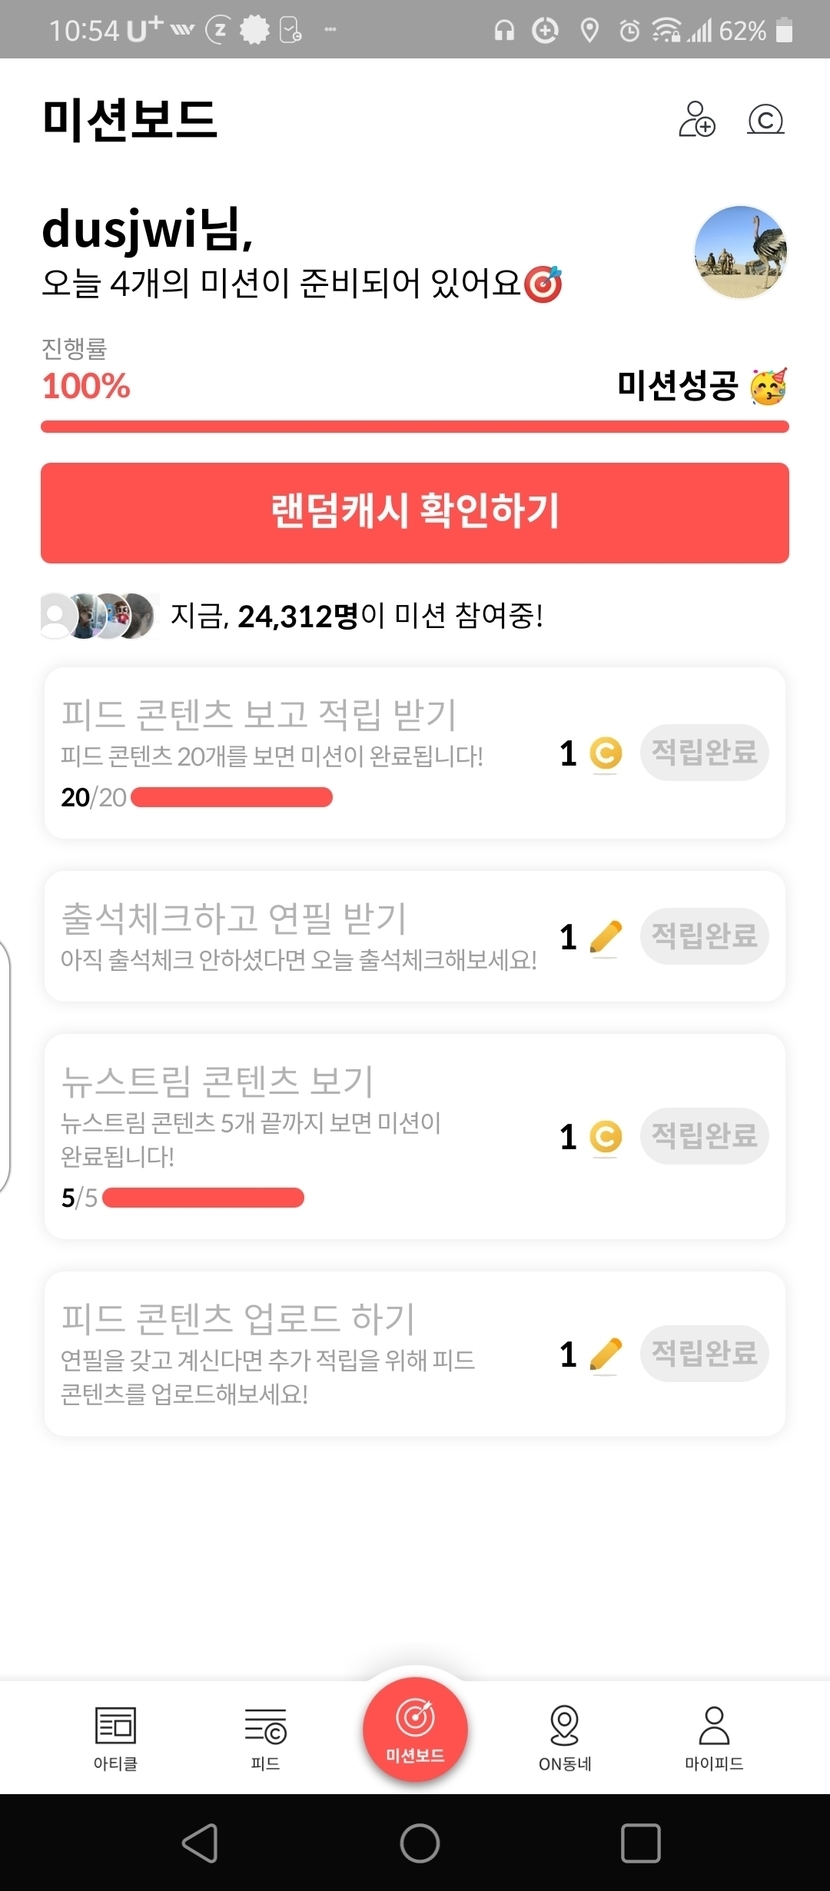Open the cash coin icon in header
Viewport: 830px width, 1891px height.
click(x=765, y=120)
